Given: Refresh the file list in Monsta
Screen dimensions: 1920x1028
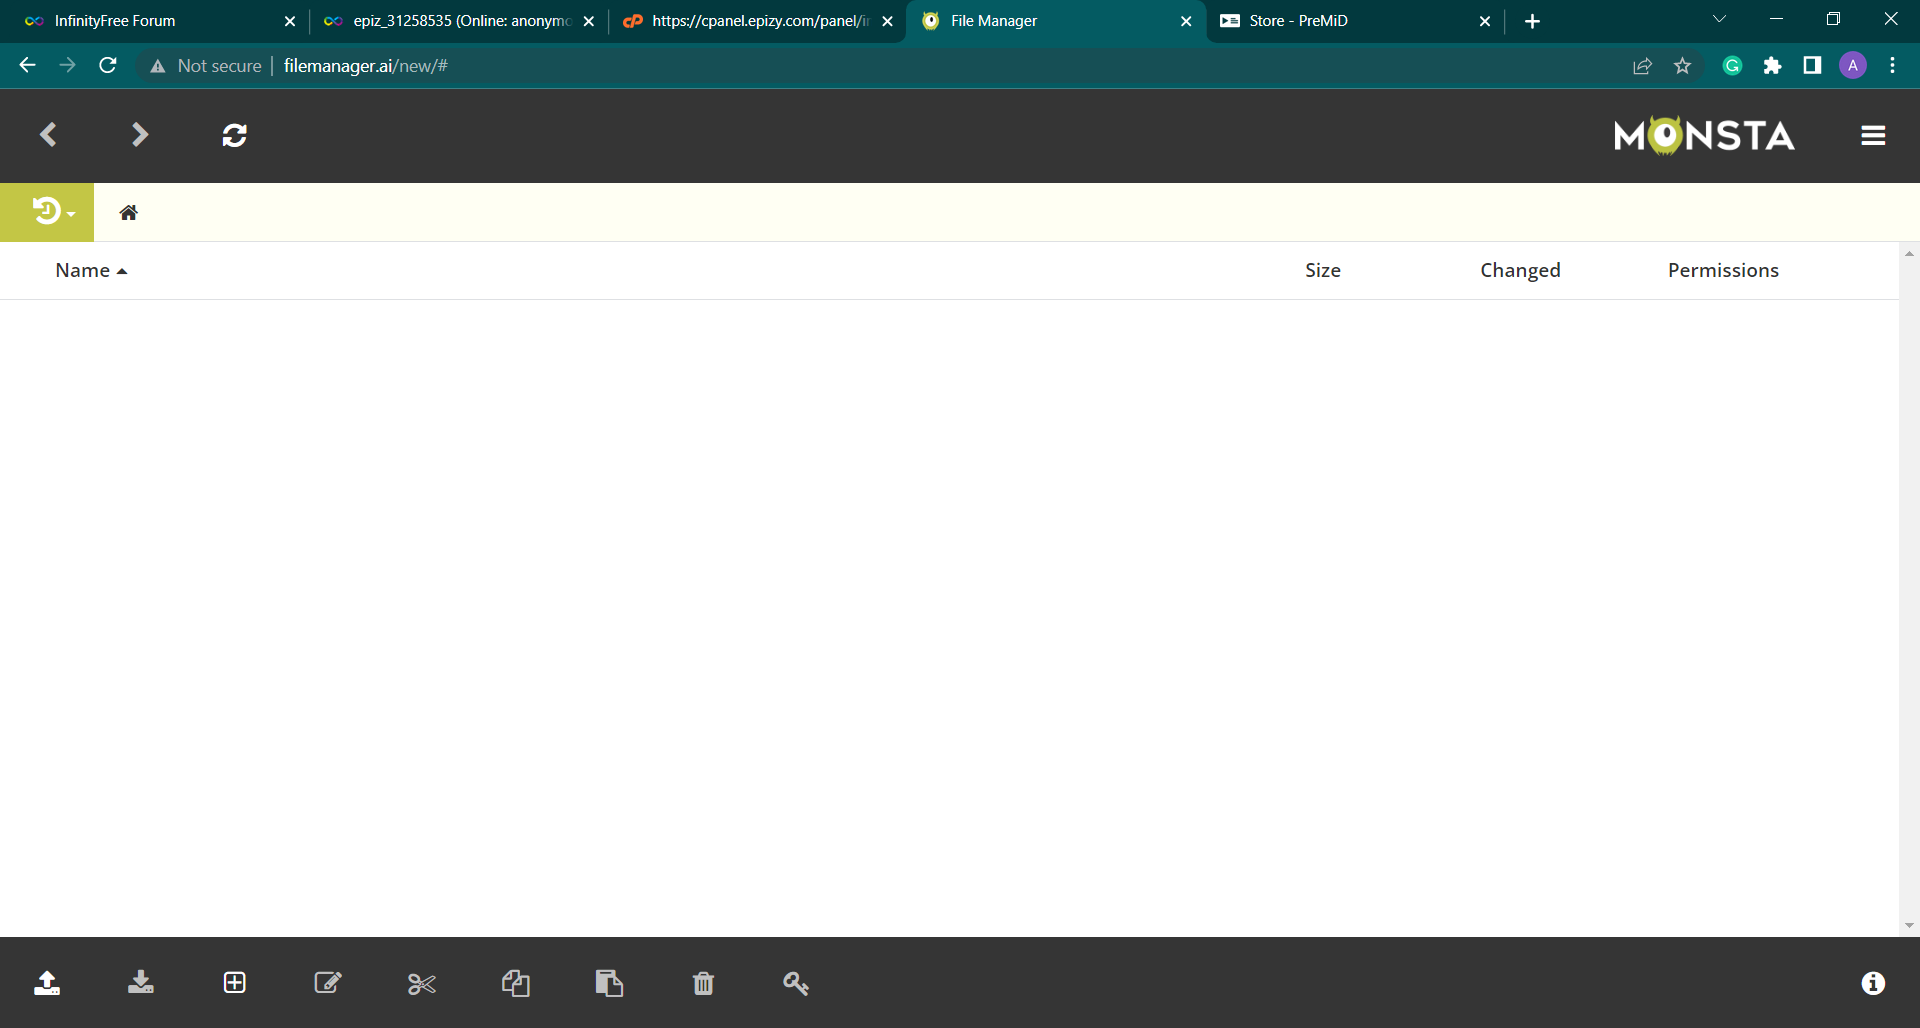Looking at the screenshot, I should [235, 135].
